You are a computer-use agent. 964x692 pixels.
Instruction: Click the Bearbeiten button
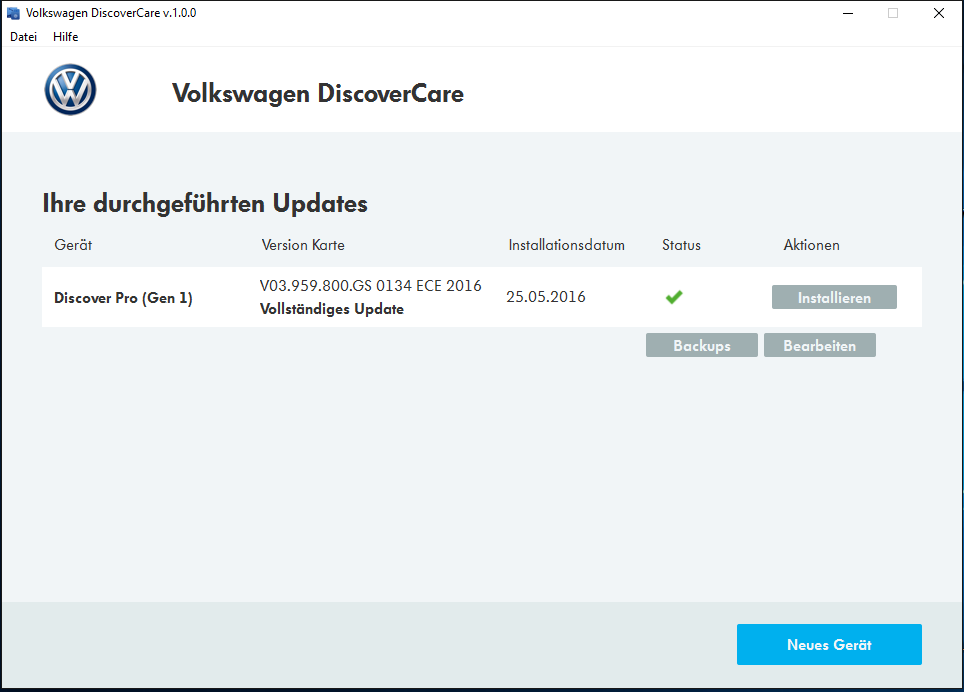tap(819, 346)
